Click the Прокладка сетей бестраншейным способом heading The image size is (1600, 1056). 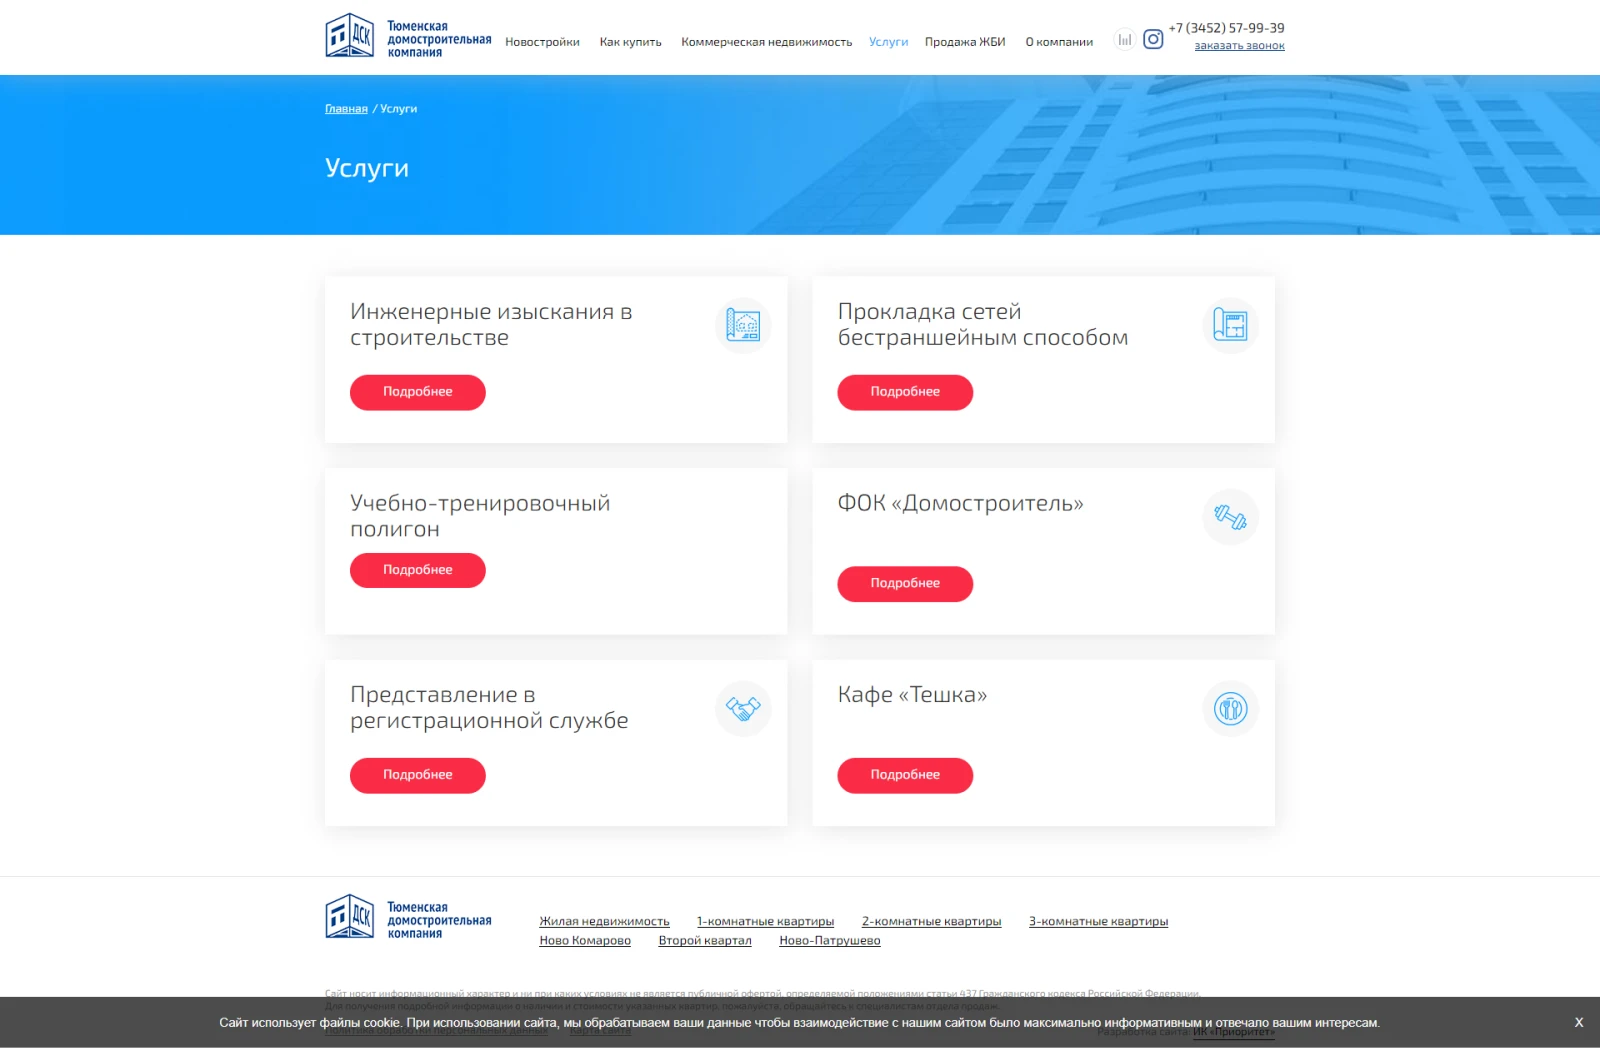coord(983,325)
